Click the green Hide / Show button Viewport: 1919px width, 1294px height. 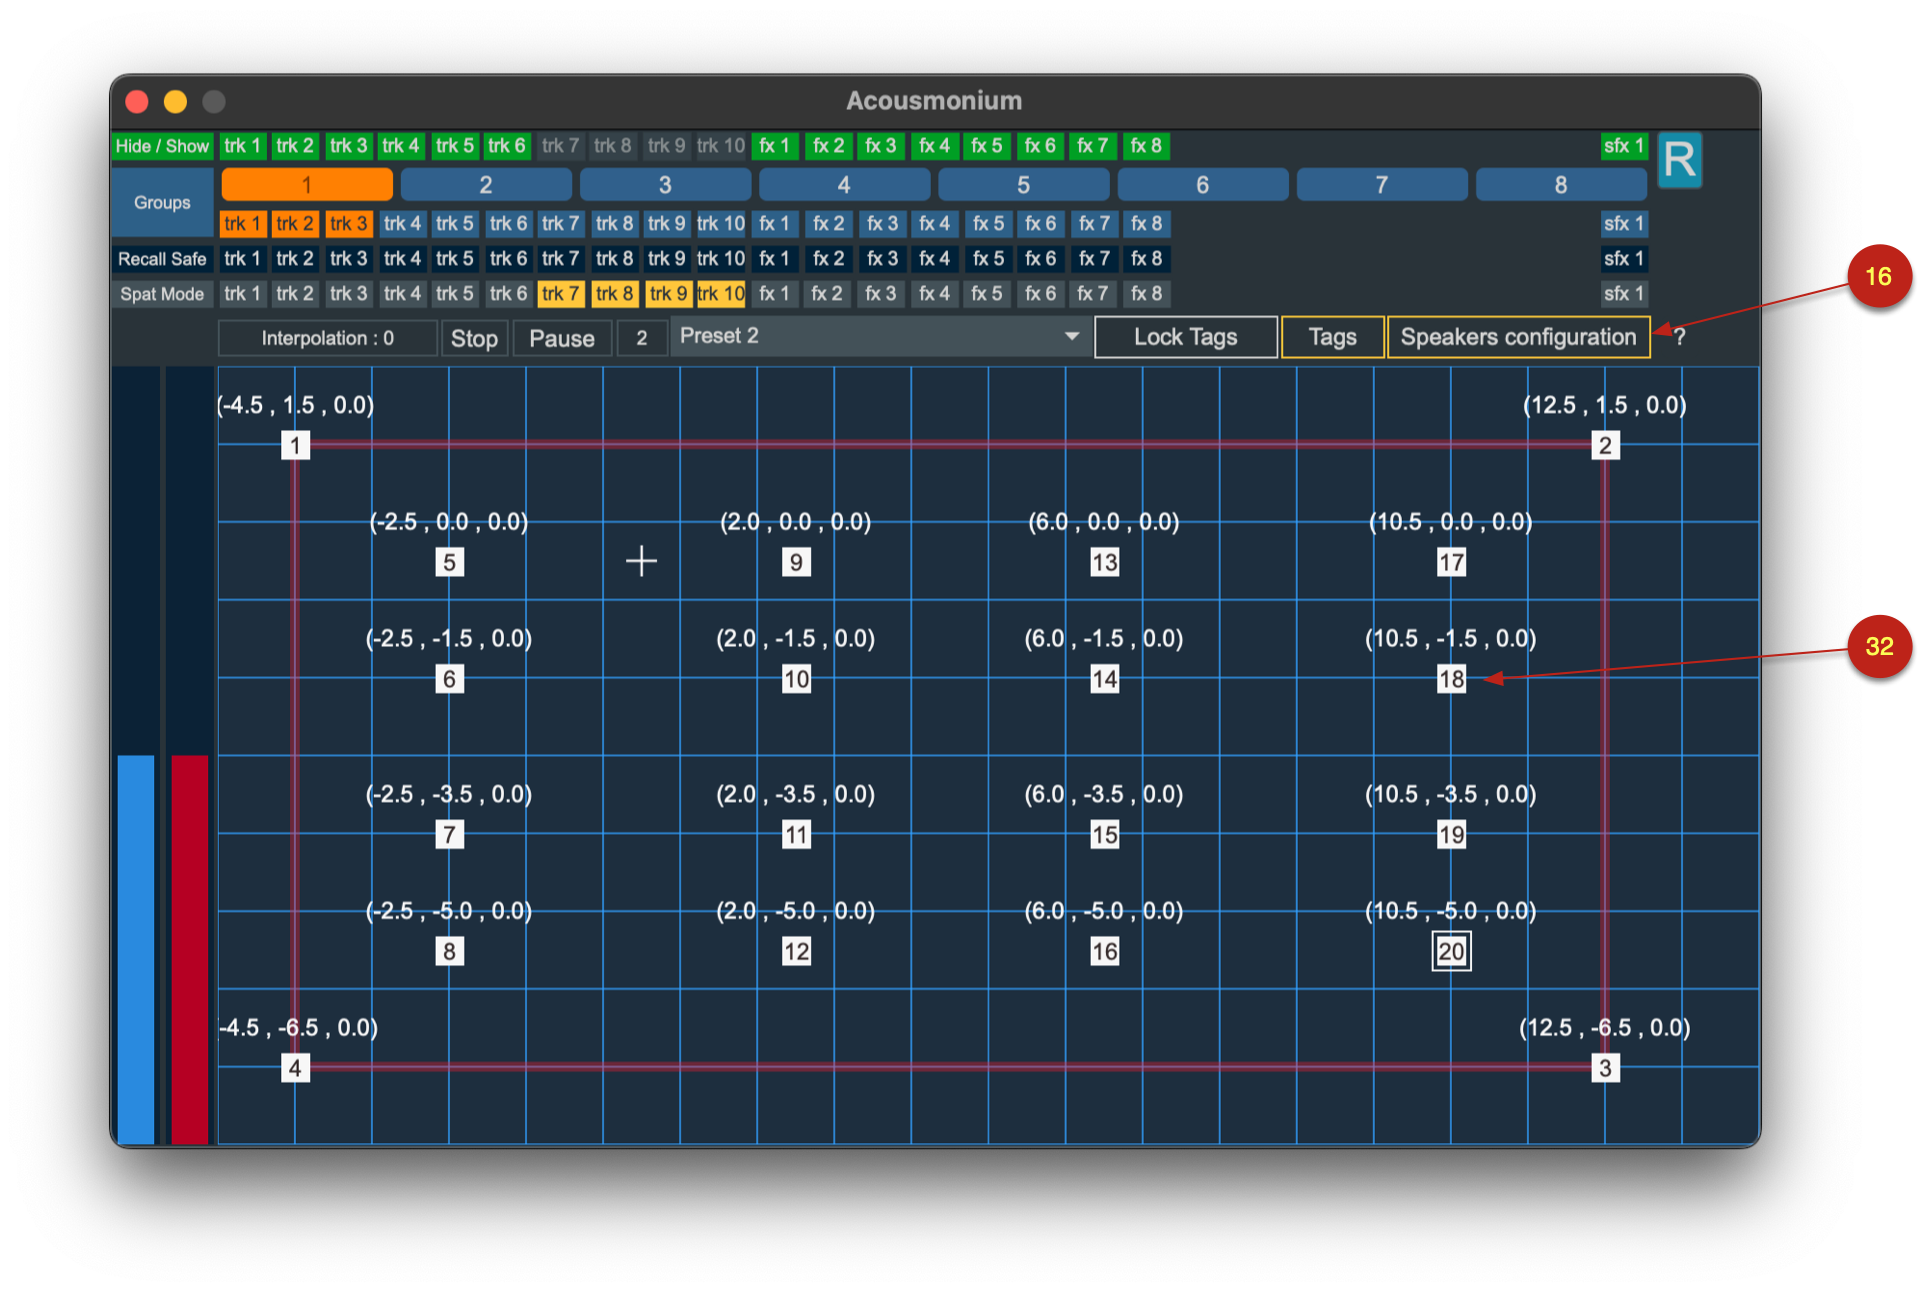click(x=162, y=146)
